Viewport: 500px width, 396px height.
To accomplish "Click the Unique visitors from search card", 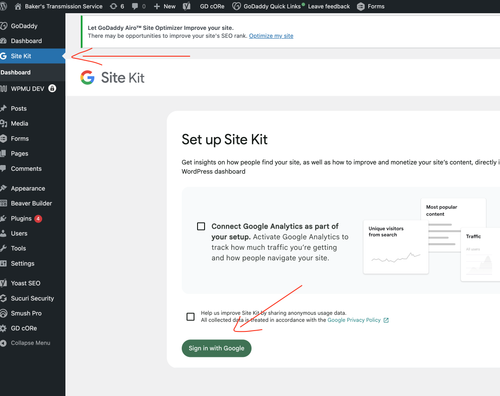I will [395, 247].
